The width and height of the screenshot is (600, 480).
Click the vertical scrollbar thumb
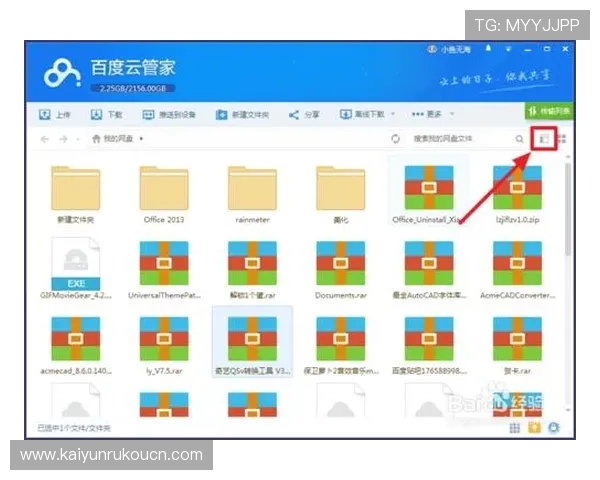coord(568,209)
